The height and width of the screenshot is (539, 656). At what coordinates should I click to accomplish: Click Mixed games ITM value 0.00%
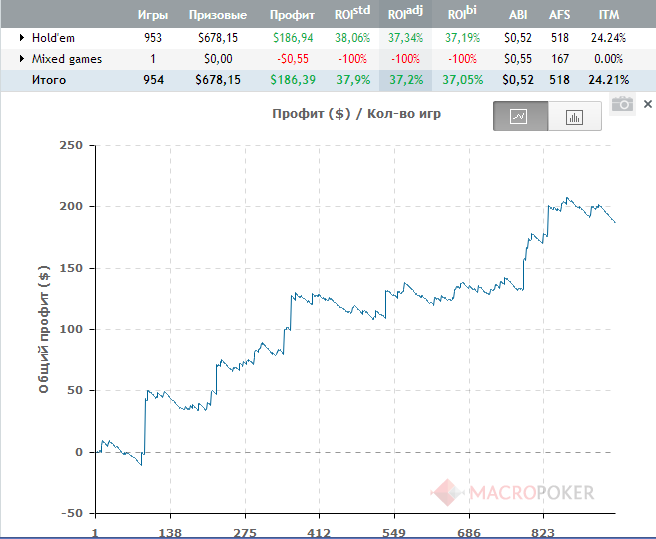[608, 59]
